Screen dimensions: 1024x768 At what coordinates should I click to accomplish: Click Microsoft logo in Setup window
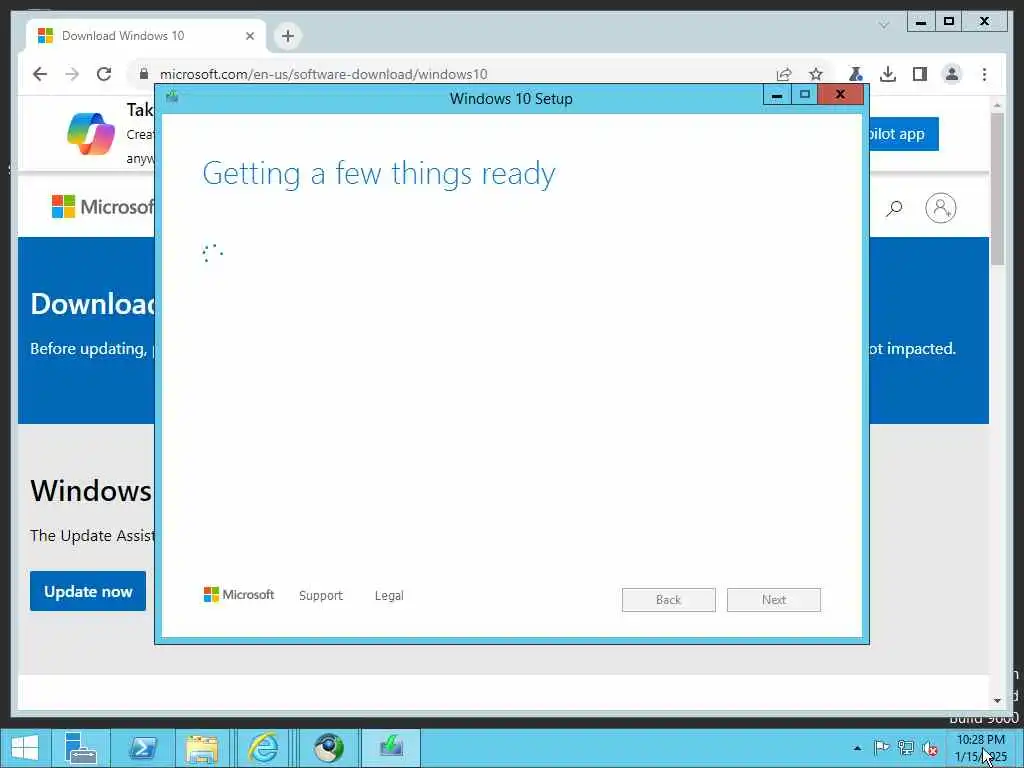tap(238, 595)
